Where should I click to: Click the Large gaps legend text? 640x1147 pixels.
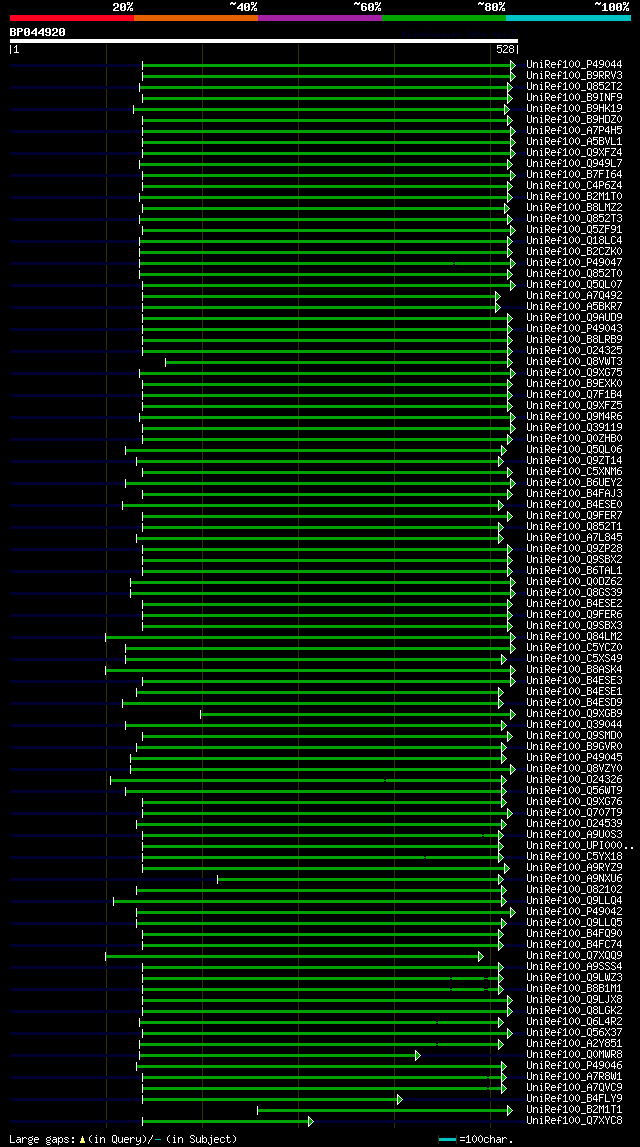(x=123, y=1139)
